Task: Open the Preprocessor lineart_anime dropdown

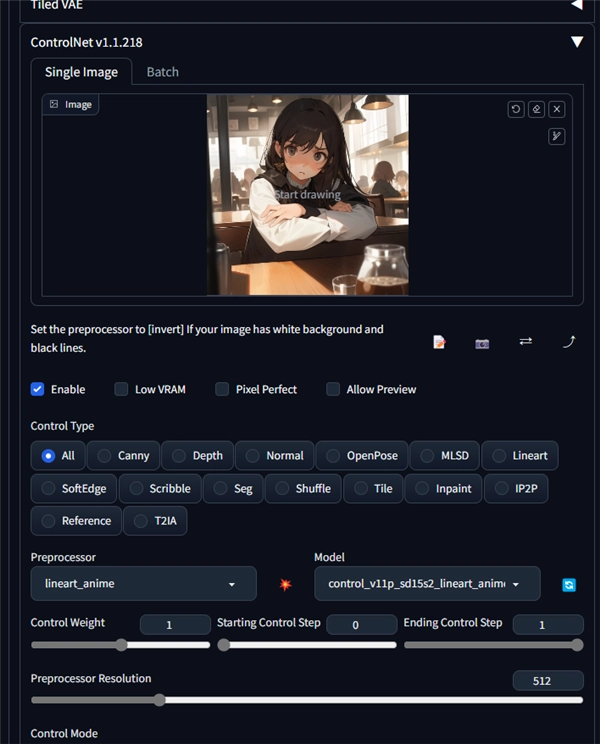Action: (x=143, y=584)
